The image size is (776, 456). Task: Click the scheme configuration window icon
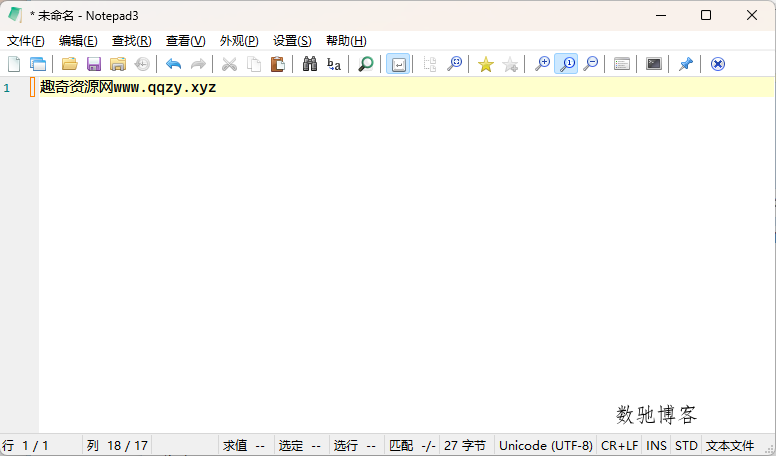point(622,64)
